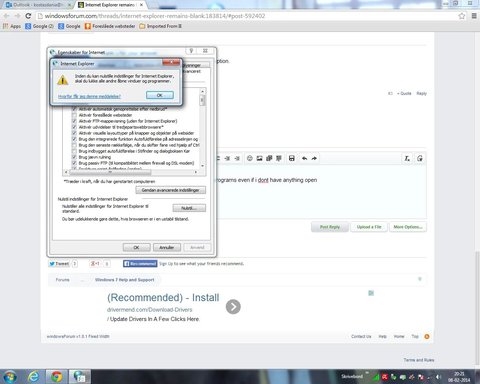Click the help question-mark button in the Egenskaber dialog
480x384 pixels.
click(x=191, y=51)
